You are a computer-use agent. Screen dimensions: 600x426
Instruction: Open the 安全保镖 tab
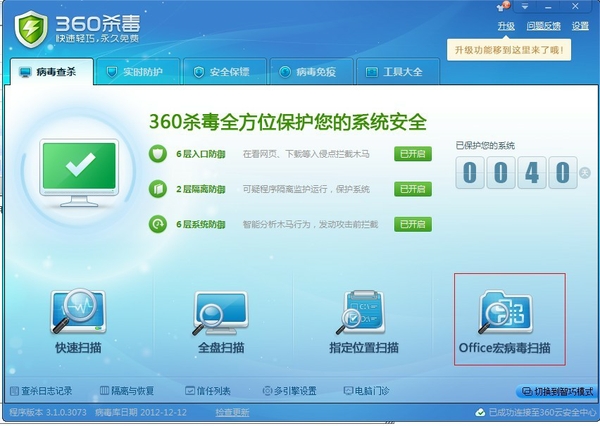pos(224,72)
